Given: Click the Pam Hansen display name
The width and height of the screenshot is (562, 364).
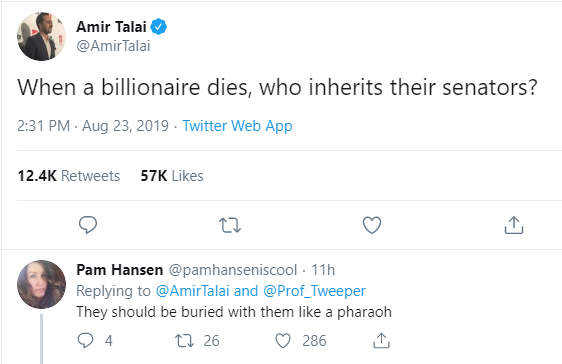Looking at the screenshot, I should tap(120, 270).
